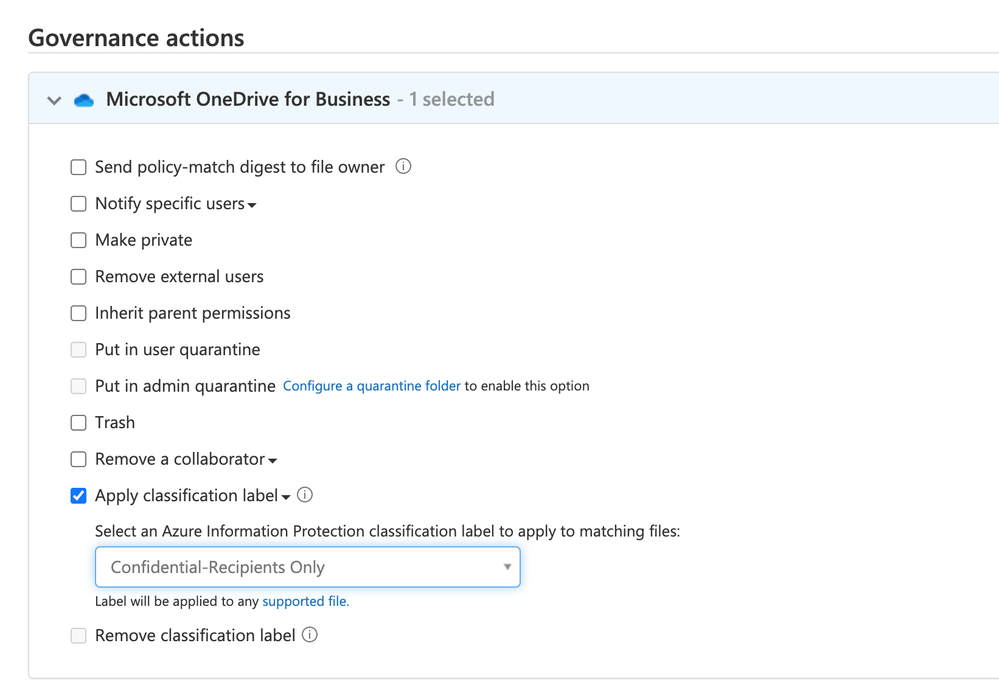Image resolution: width=999 pixels, height=680 pixels.
Task: Click the Governance actions heading
Action: [136, 38]
